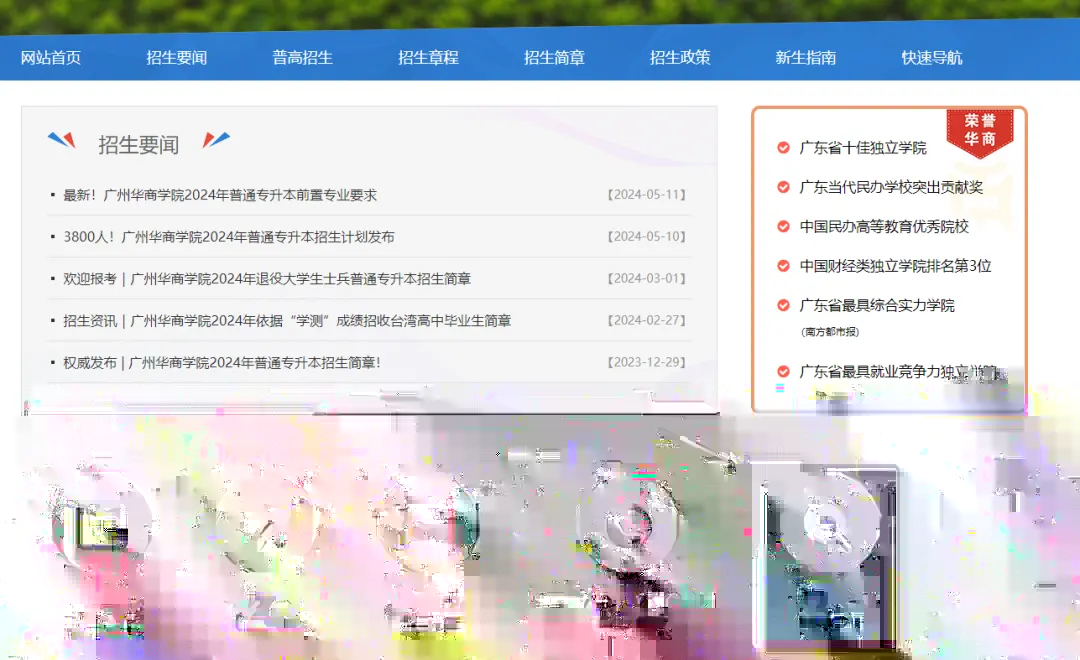Click the check icon next to 中国民办高等教育优秀院校
Screen dimensions: 1080x660
click(x=783, y=226)
